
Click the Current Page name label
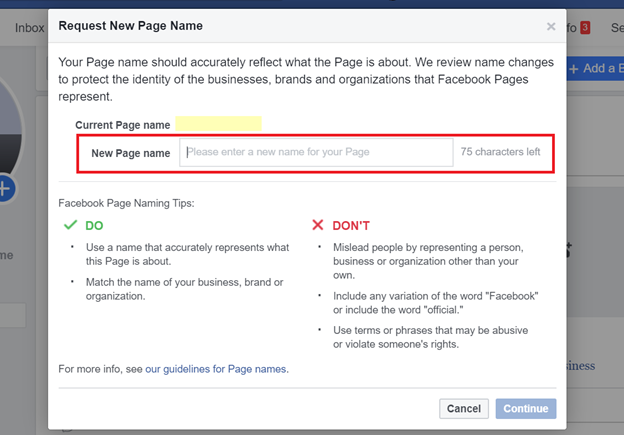(121, 124)
